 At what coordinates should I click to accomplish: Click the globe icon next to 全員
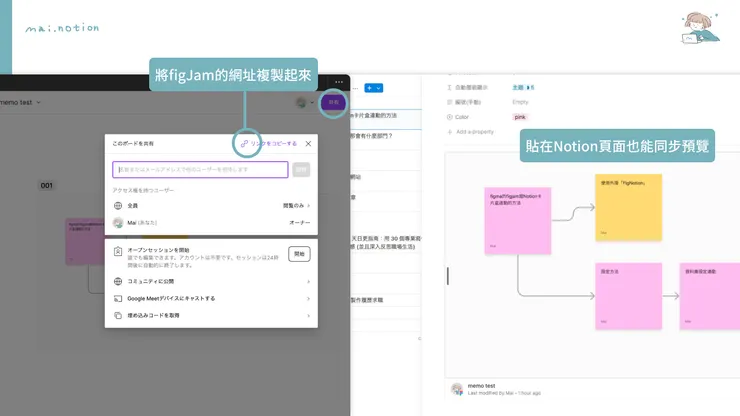[x=118, y=205]
